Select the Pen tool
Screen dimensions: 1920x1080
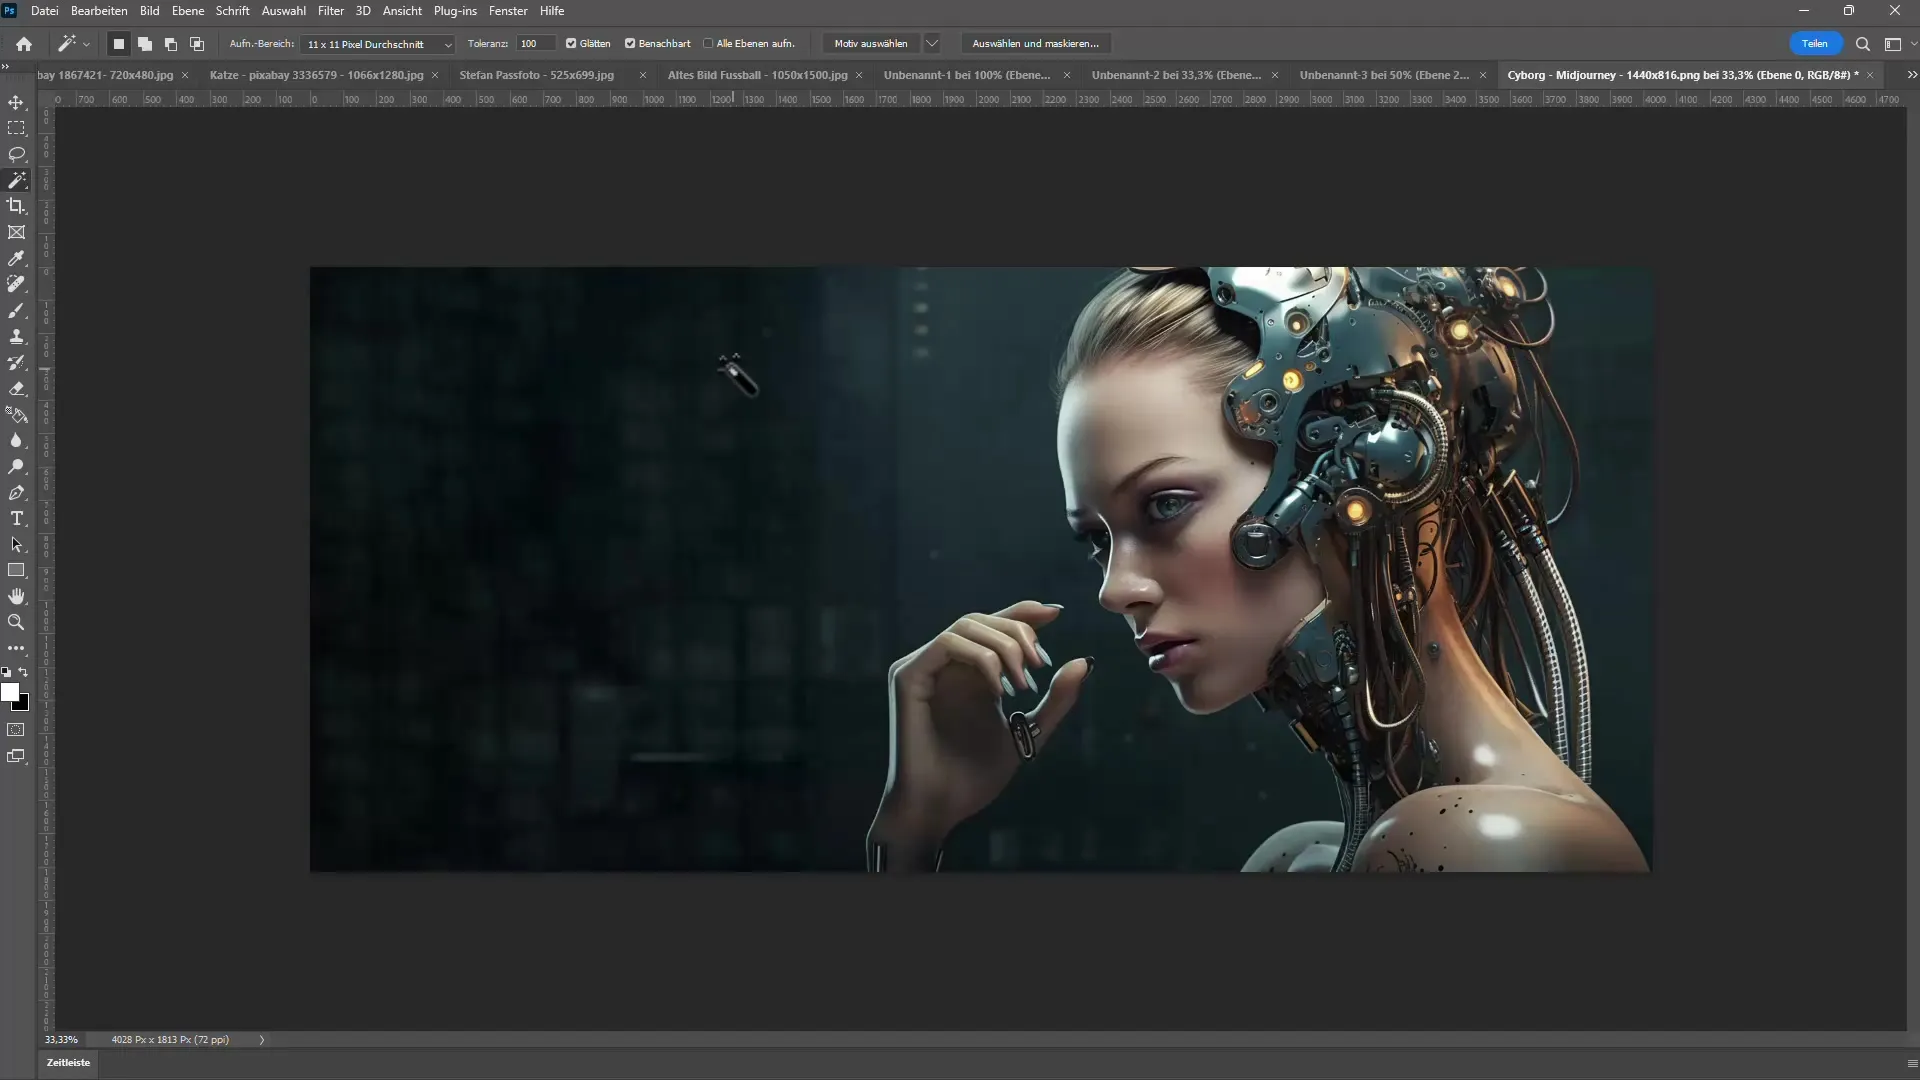point(16,492)
